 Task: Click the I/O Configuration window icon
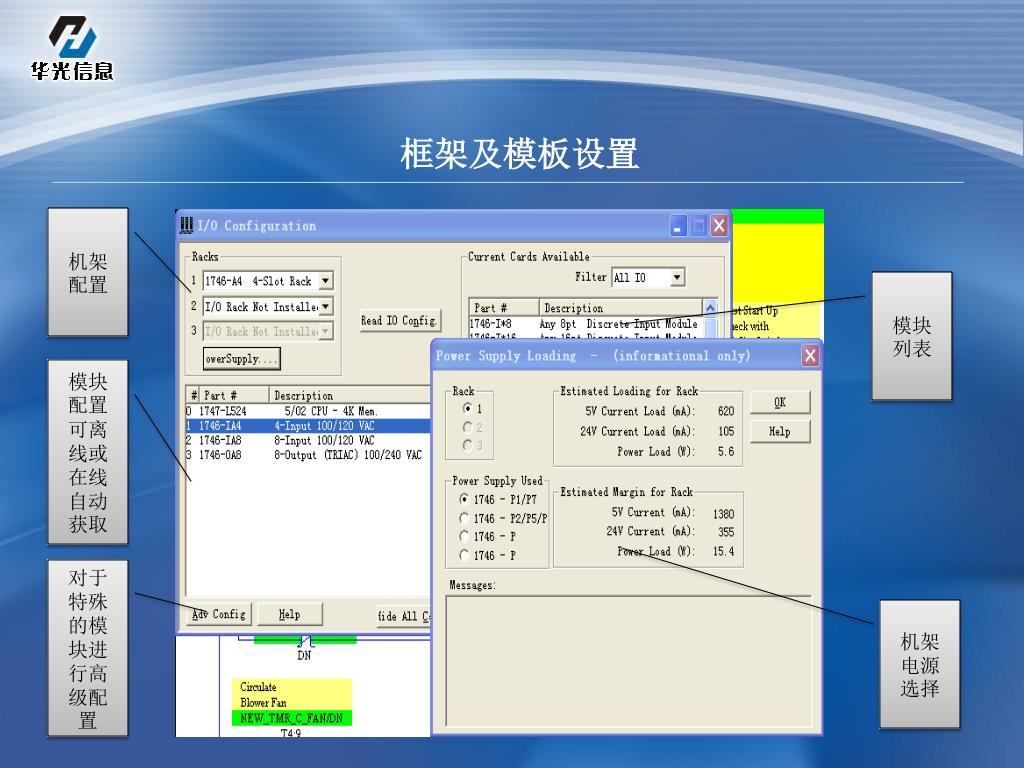coord(186,225)
